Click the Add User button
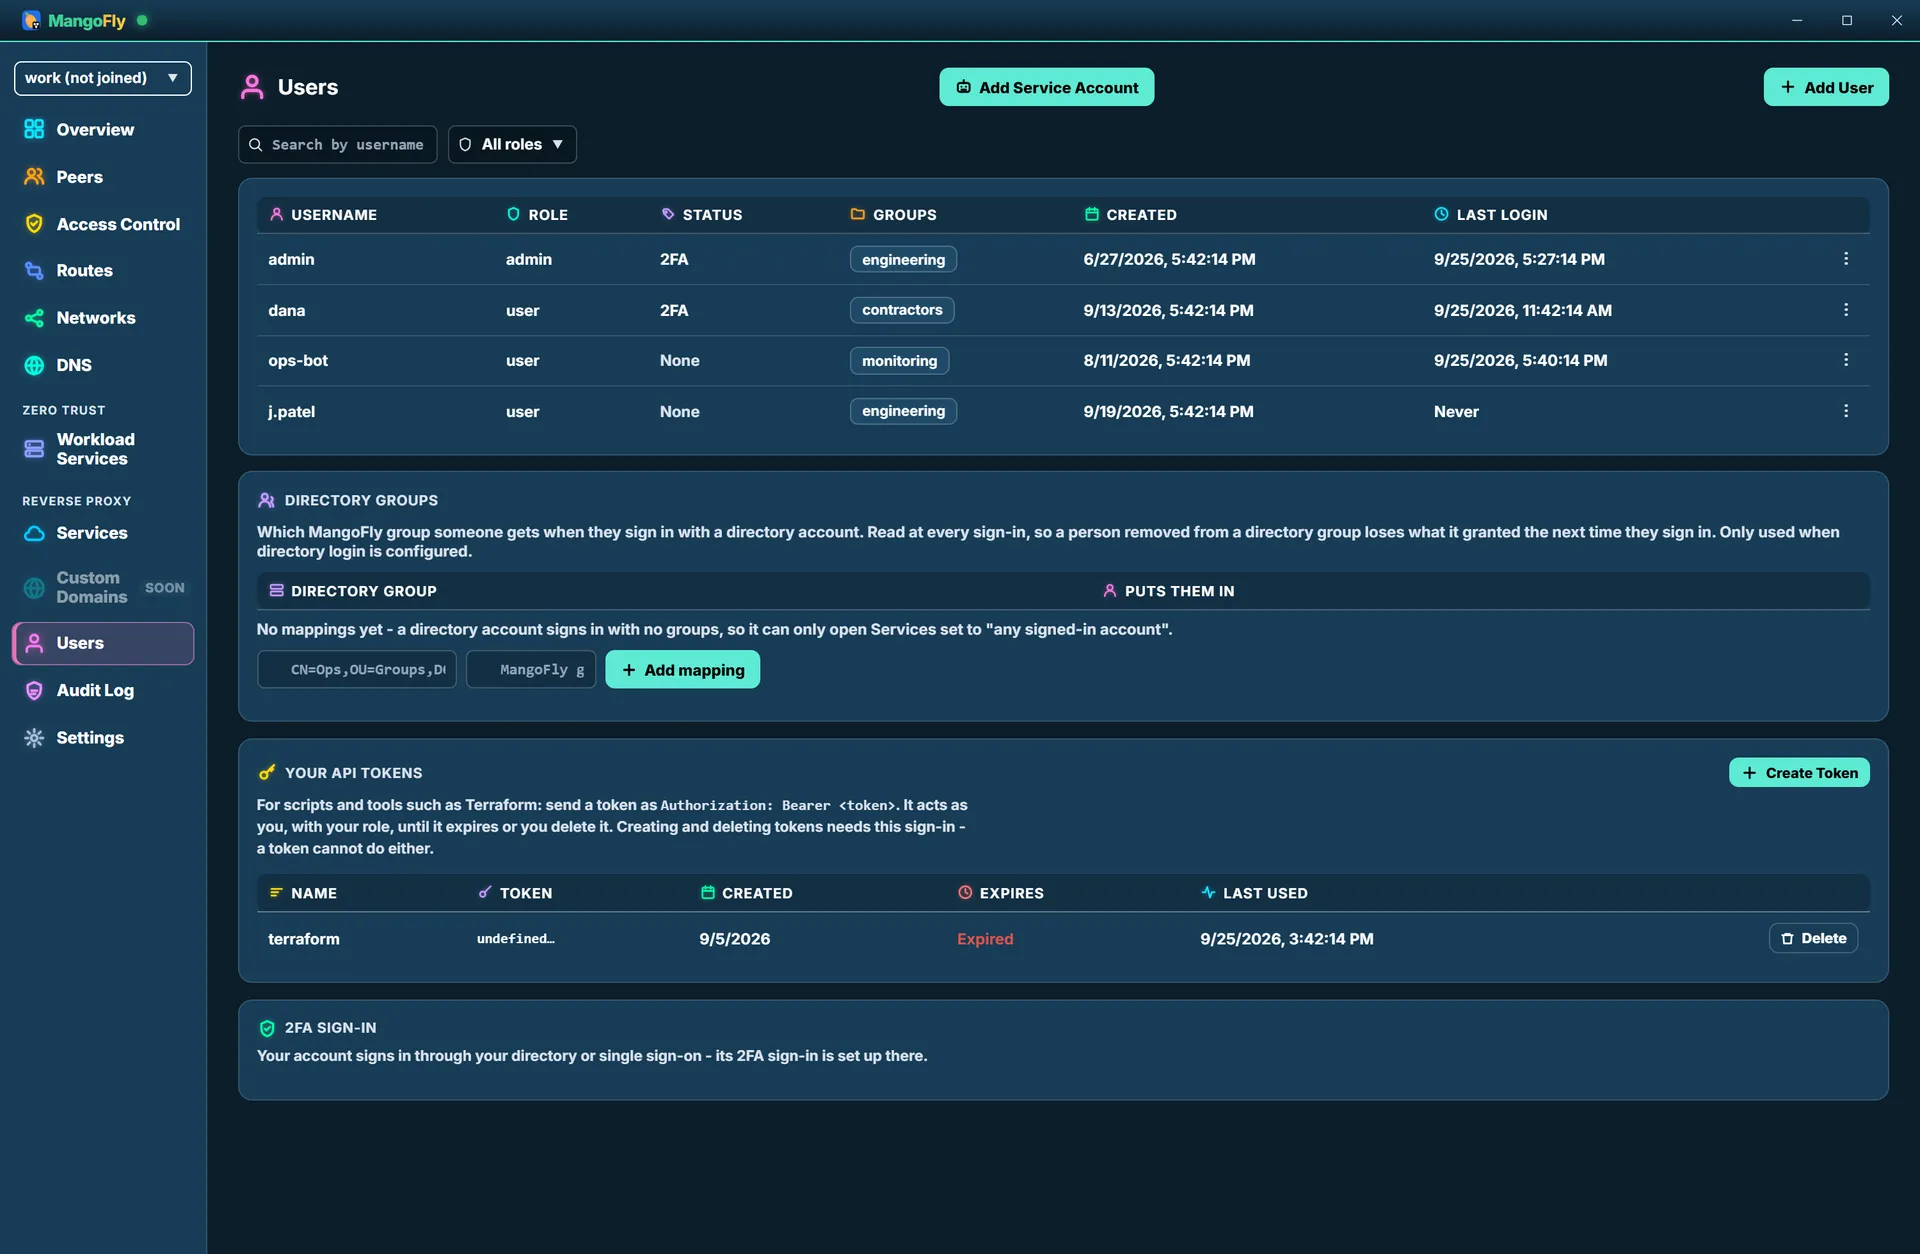This screenshot has width=1920, height=1254. (1826, 87)
